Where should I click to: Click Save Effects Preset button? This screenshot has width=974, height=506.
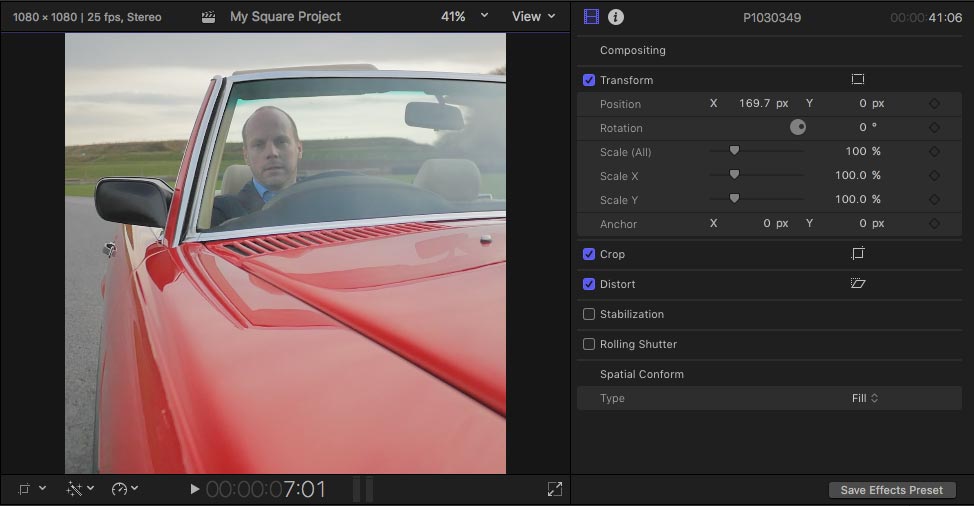[x=891, y=490]
